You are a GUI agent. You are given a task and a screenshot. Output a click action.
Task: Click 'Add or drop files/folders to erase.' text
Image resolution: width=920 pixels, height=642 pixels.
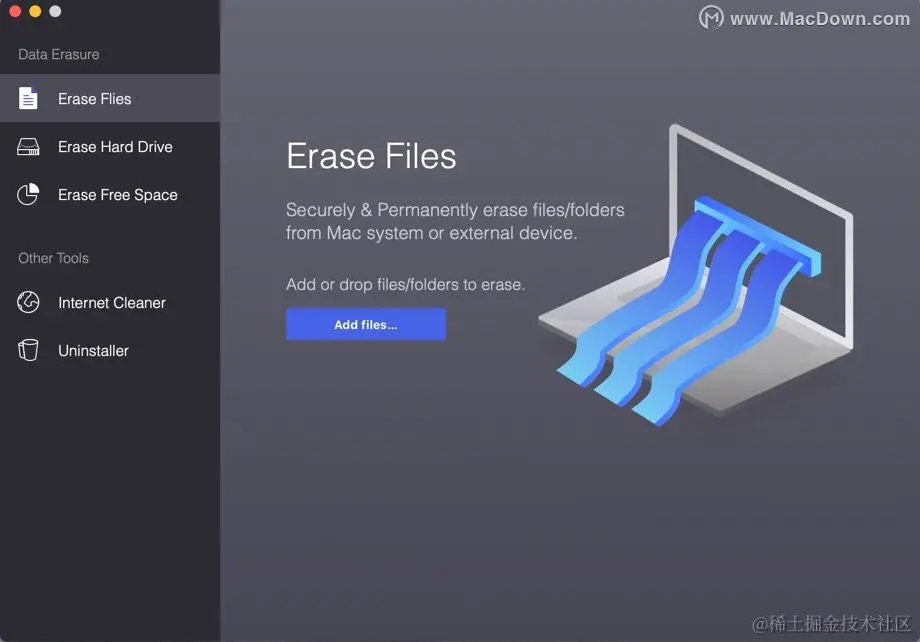point(405,285)
